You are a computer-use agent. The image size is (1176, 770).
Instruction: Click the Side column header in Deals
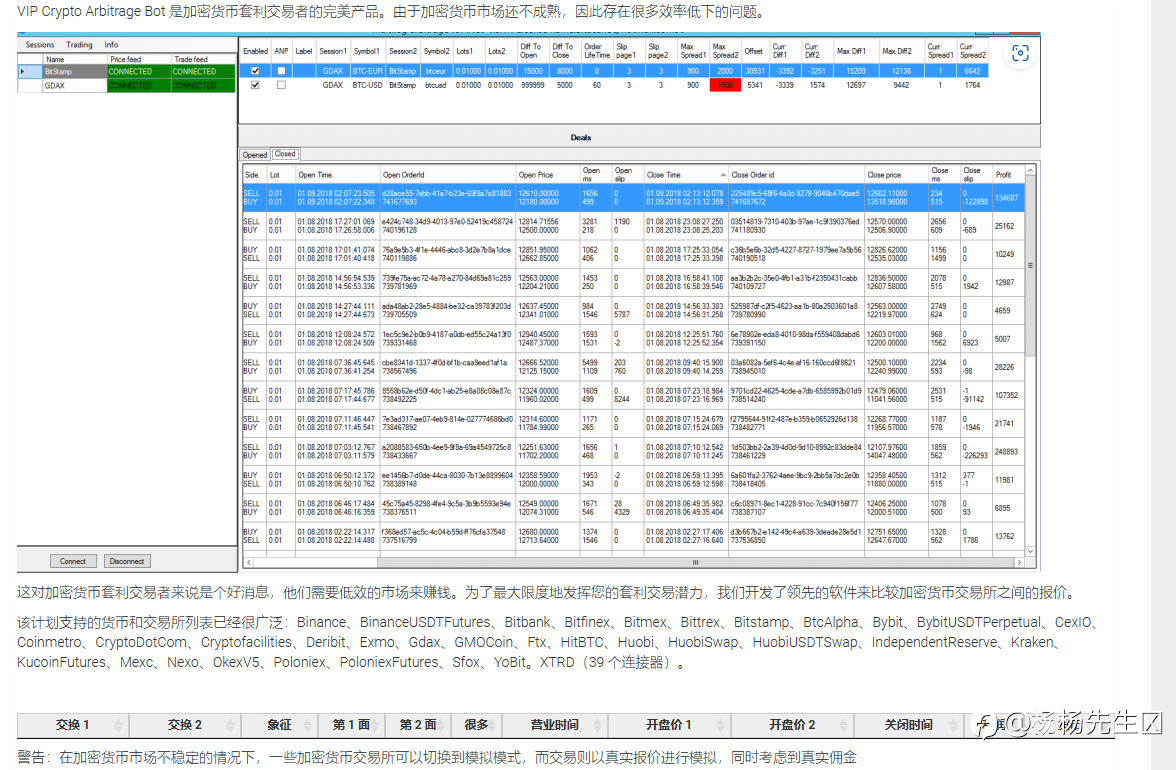[254, 175]
